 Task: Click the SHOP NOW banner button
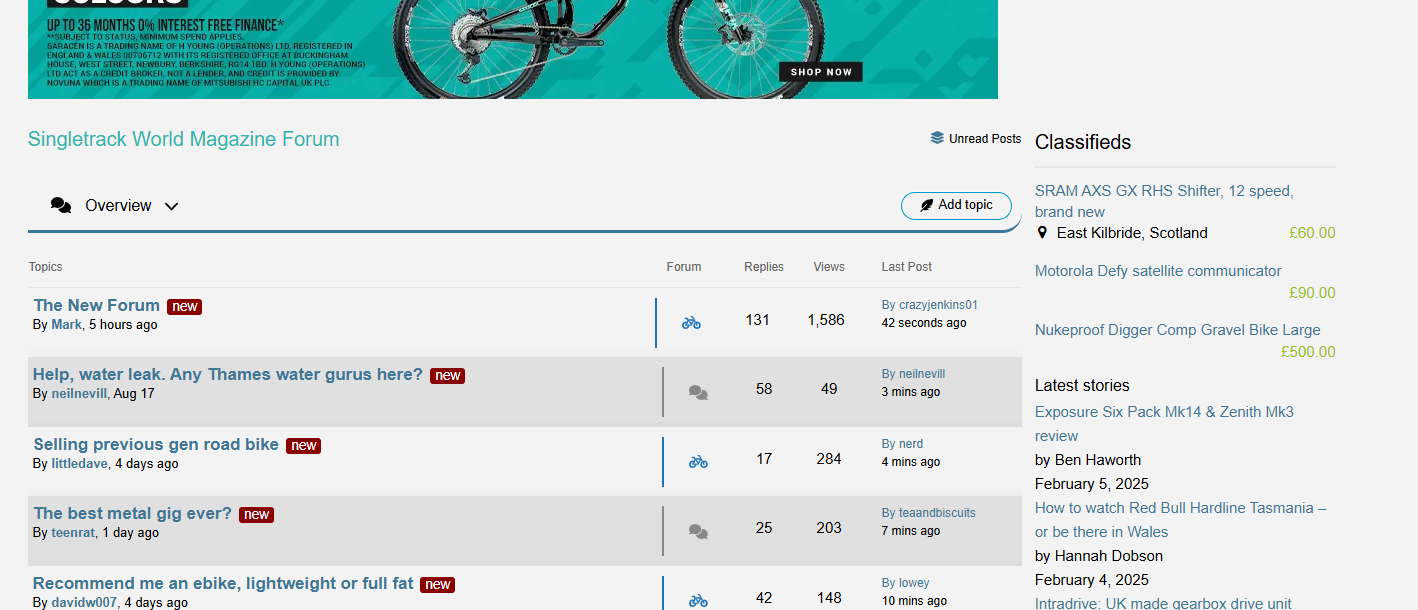click(x=820, y=72)
